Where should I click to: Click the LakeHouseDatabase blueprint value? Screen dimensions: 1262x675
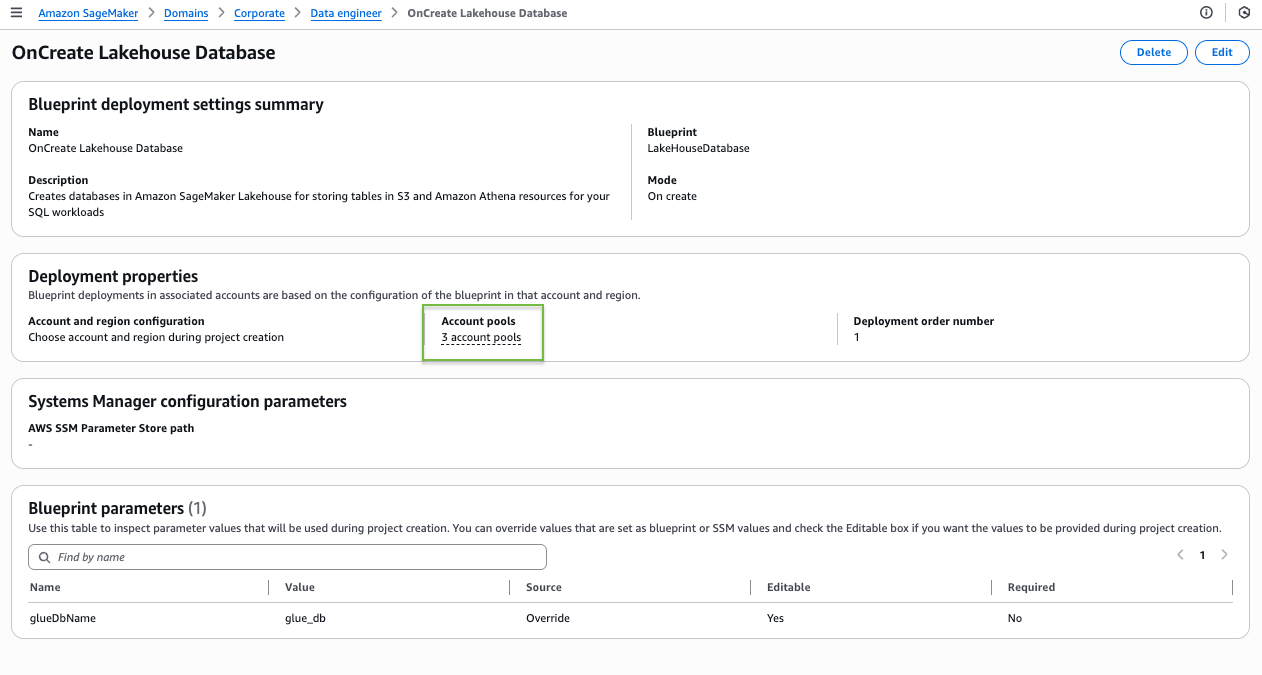[x=698, y=148]
